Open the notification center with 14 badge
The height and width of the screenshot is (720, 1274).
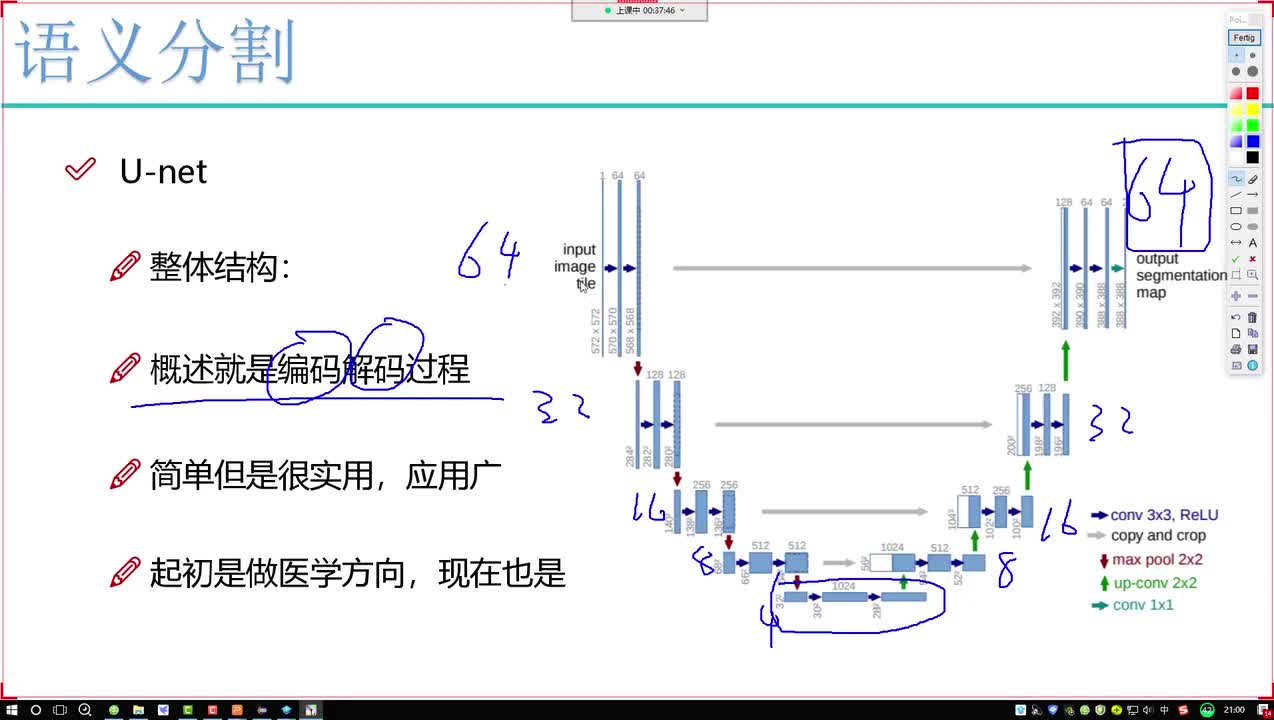pyautogui.click(x=1264, y=710)
